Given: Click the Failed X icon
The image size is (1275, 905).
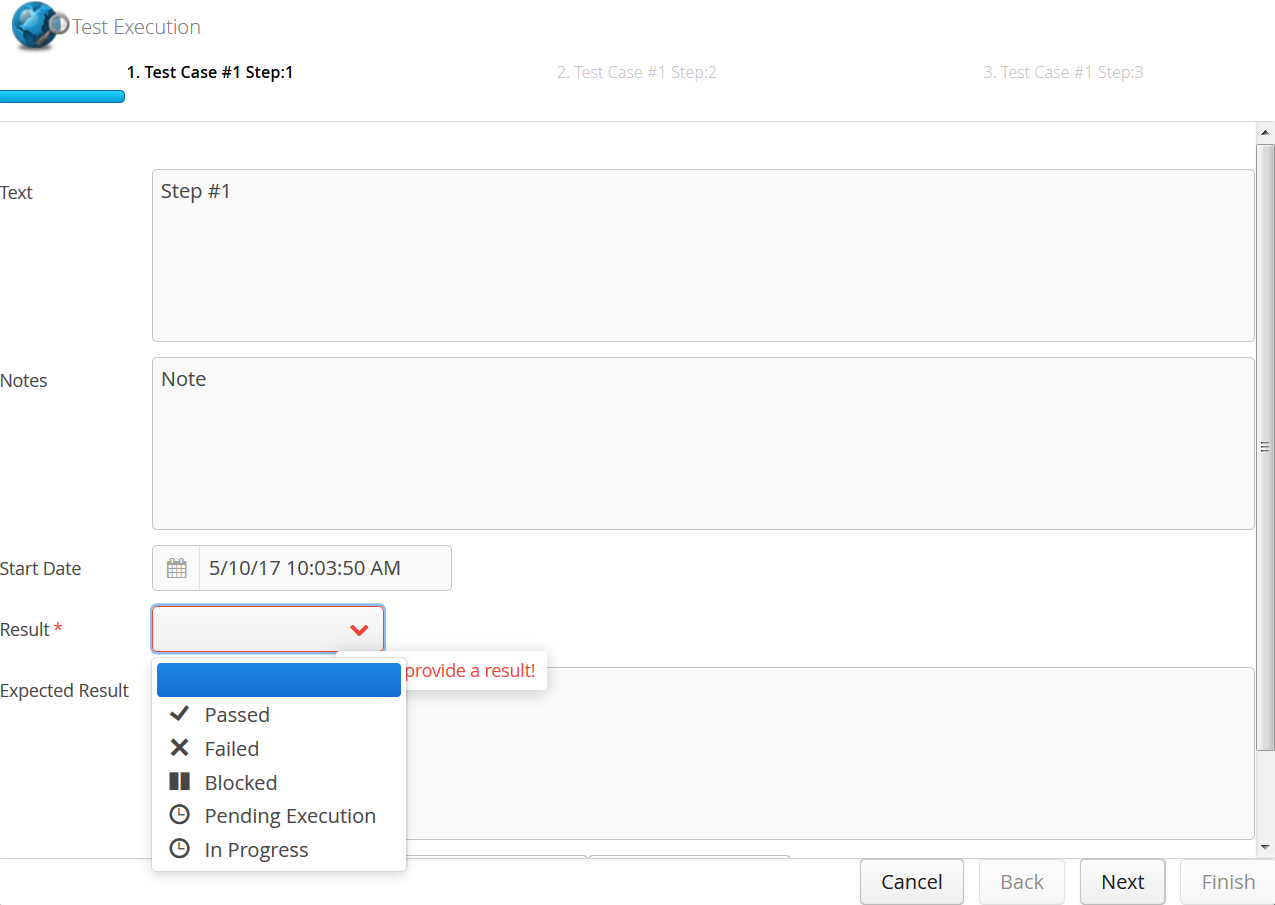Looking at the screenshot, I should pos(179,748).
